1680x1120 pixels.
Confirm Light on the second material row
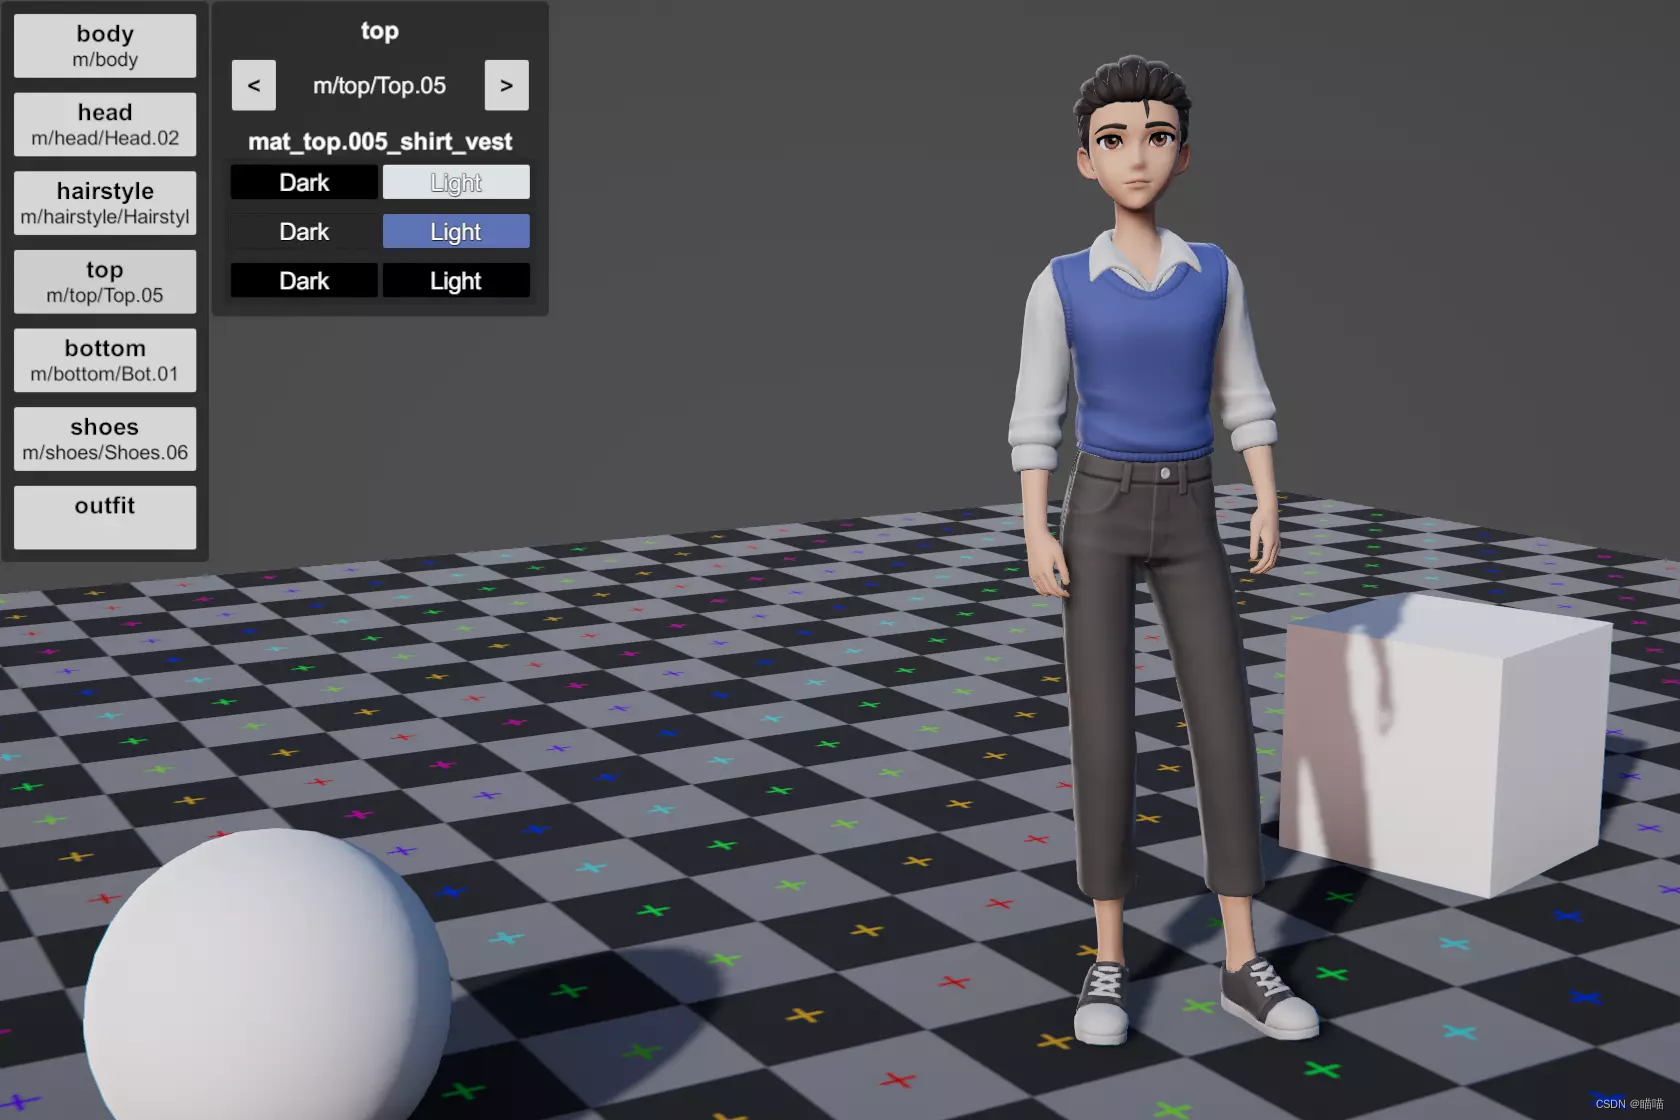point(455,231)
